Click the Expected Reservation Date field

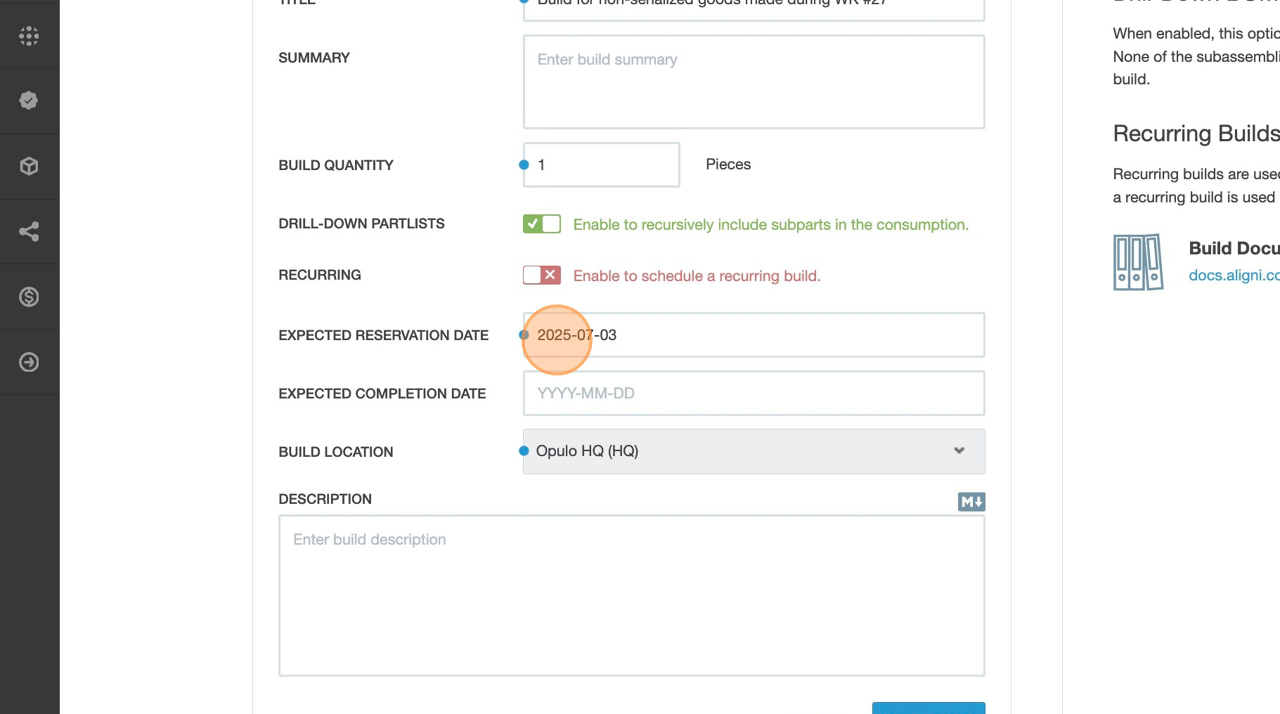(753, 335)
